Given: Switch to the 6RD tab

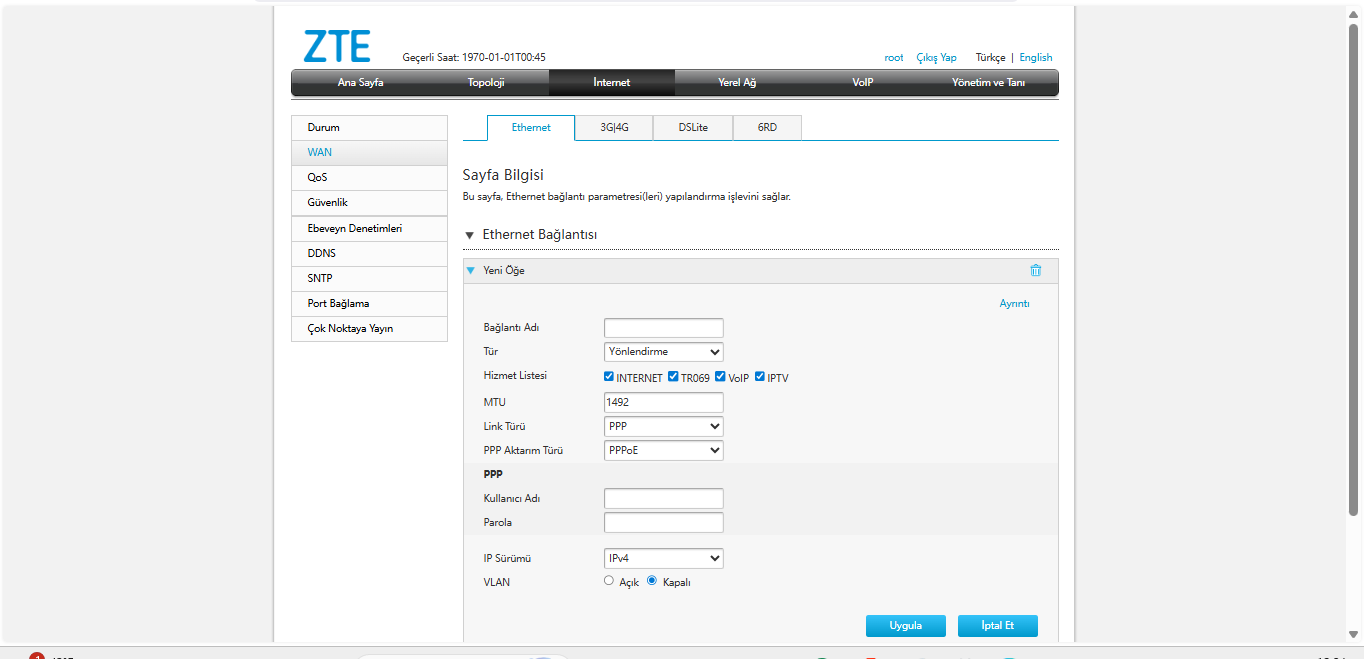Looking at the screenshot, I should [767, 128].
